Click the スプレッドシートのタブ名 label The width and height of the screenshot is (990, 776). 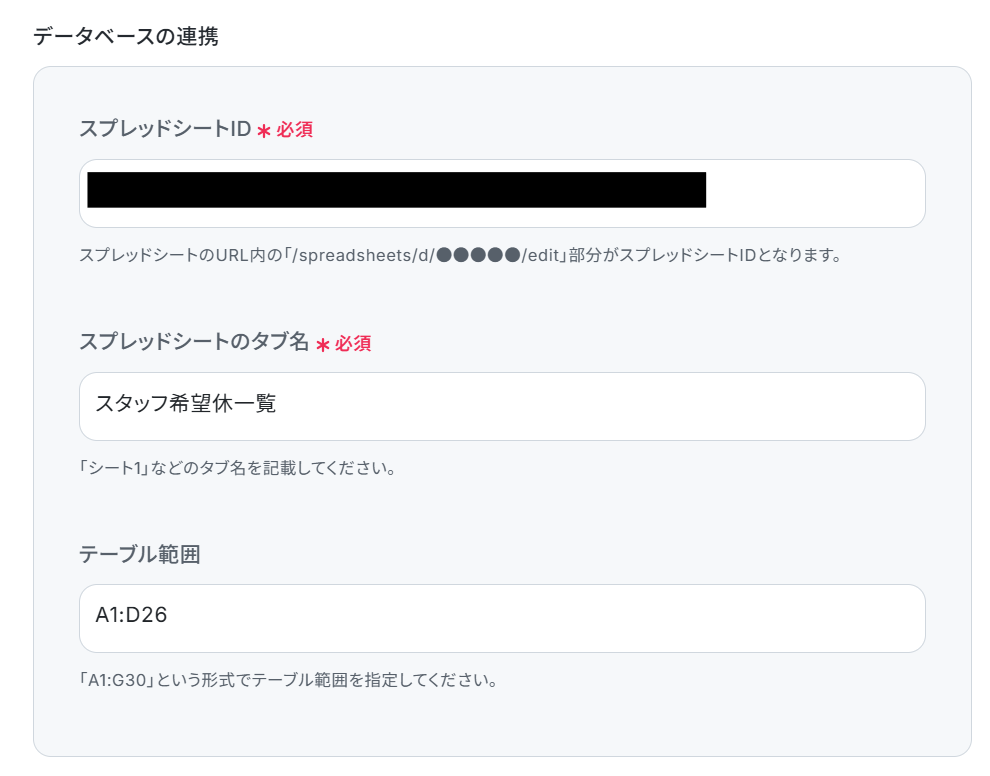pos(194,342)
